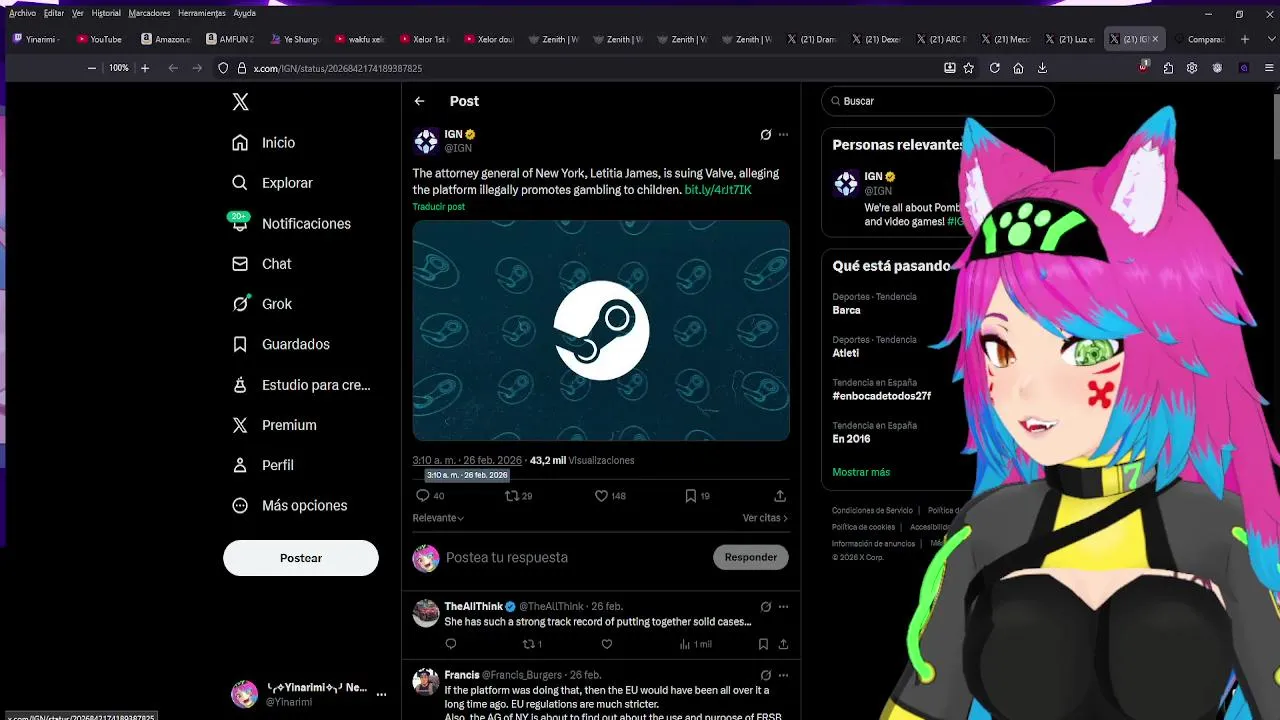Open Guardados bookmarks in the sidebar
The width and height of the screenshot is (1280, 720).
pyautogui.click(x=281, y=344)
